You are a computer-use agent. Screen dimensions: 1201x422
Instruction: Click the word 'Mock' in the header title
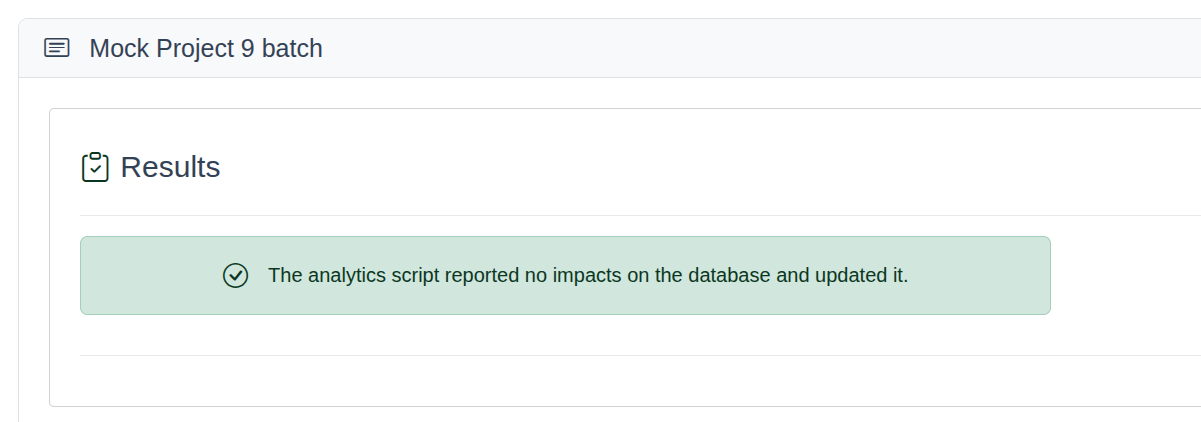pos(120,48)
